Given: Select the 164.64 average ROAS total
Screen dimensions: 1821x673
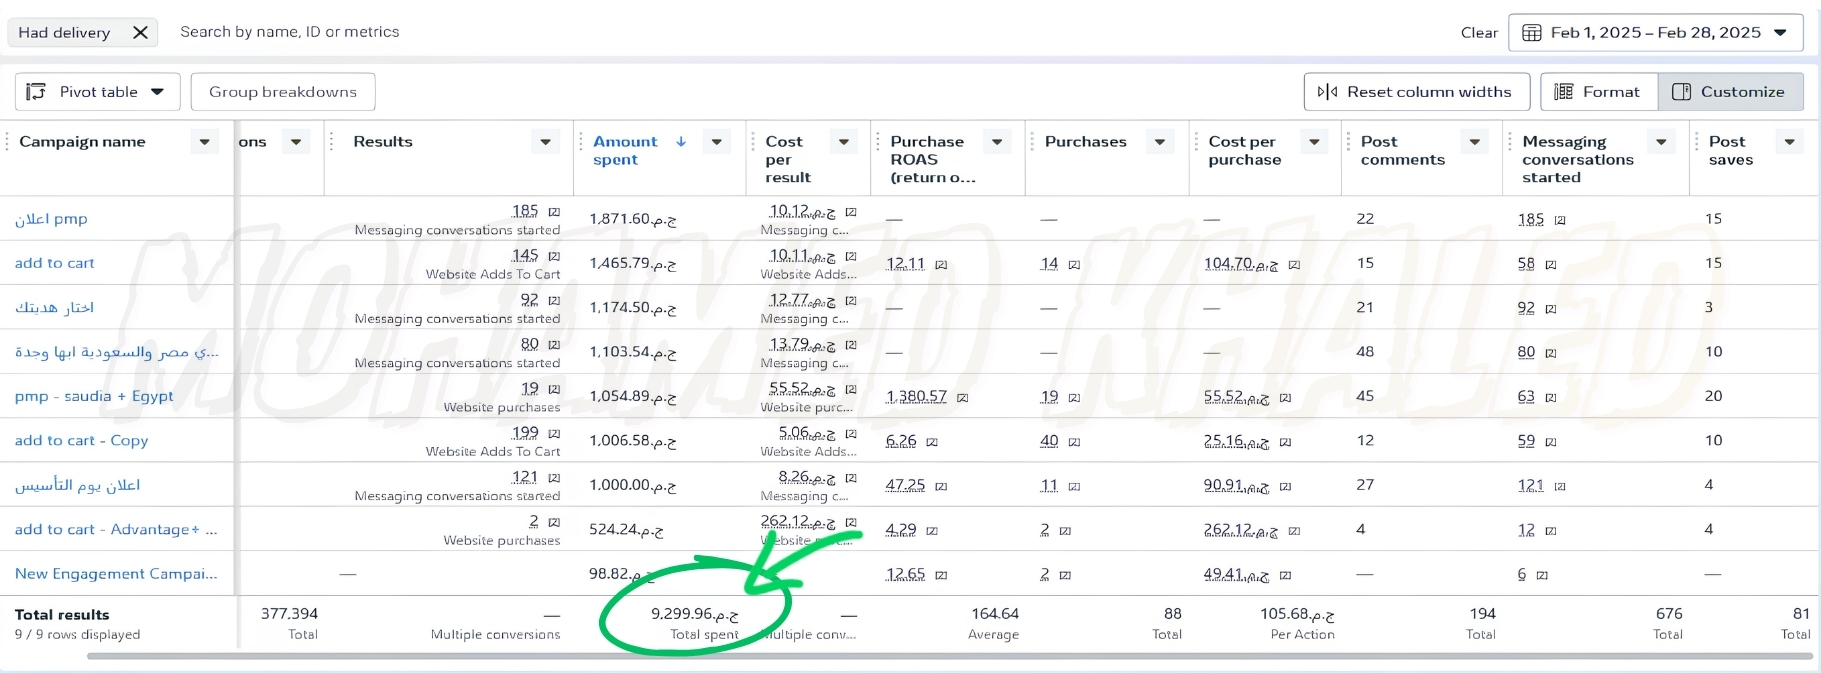Looking at the screenshot, I should pos(995,614).
